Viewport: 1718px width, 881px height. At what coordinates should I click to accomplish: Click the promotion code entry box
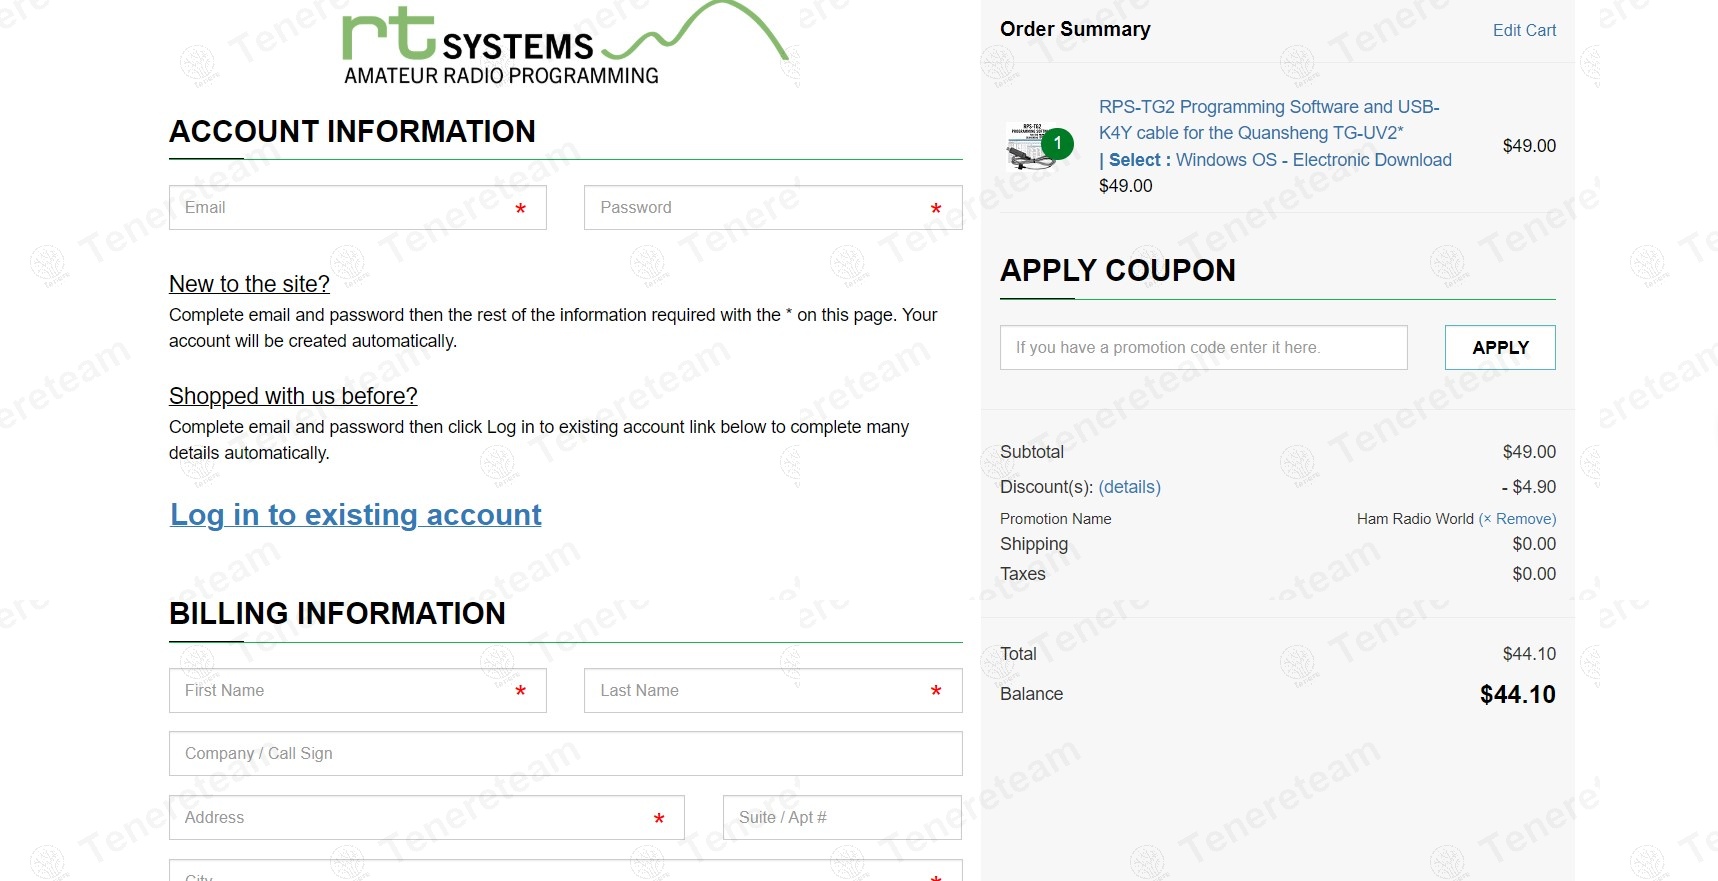click(1203, 348)
